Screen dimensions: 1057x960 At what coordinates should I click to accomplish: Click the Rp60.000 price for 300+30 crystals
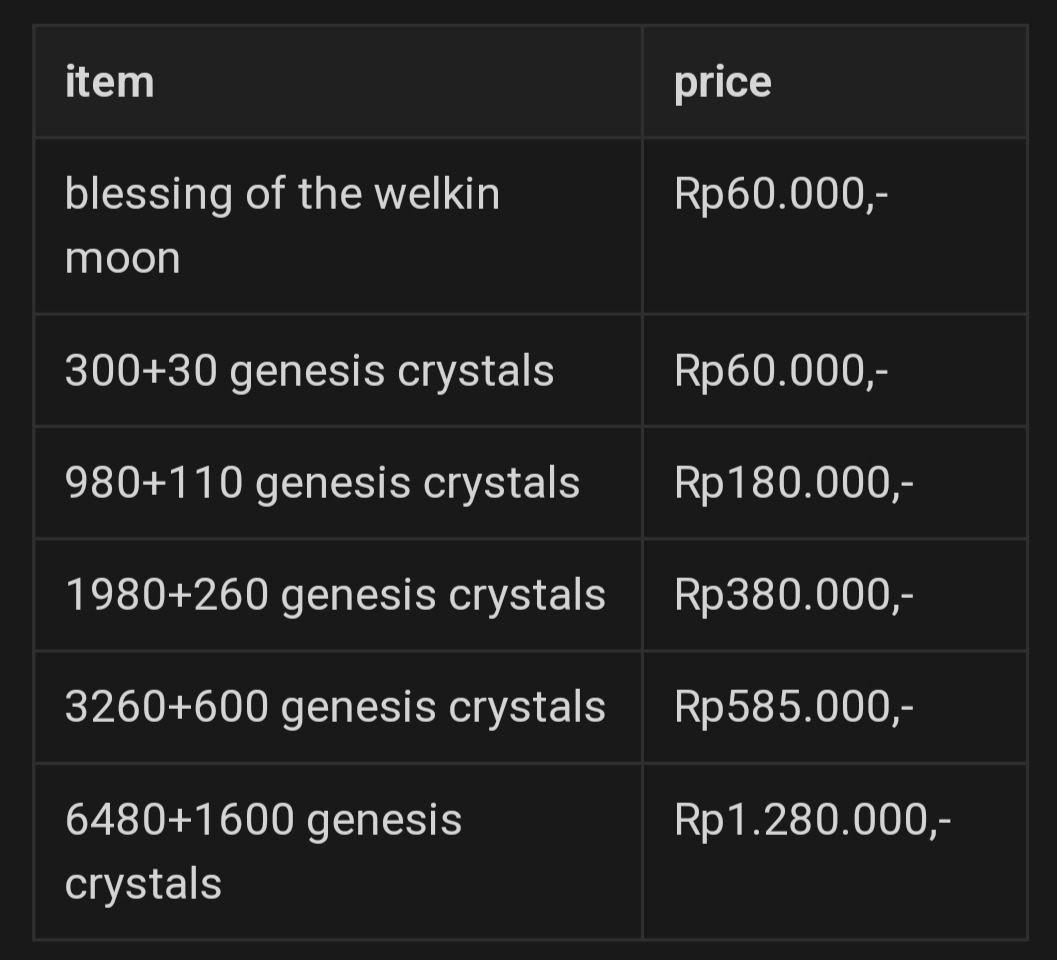tap(780, 371)
